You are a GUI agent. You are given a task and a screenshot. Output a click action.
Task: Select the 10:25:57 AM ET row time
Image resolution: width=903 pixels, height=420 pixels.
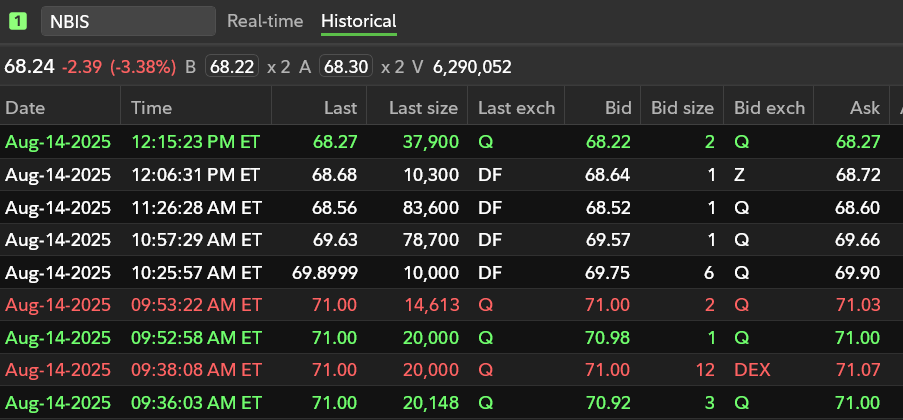(196, 272)
